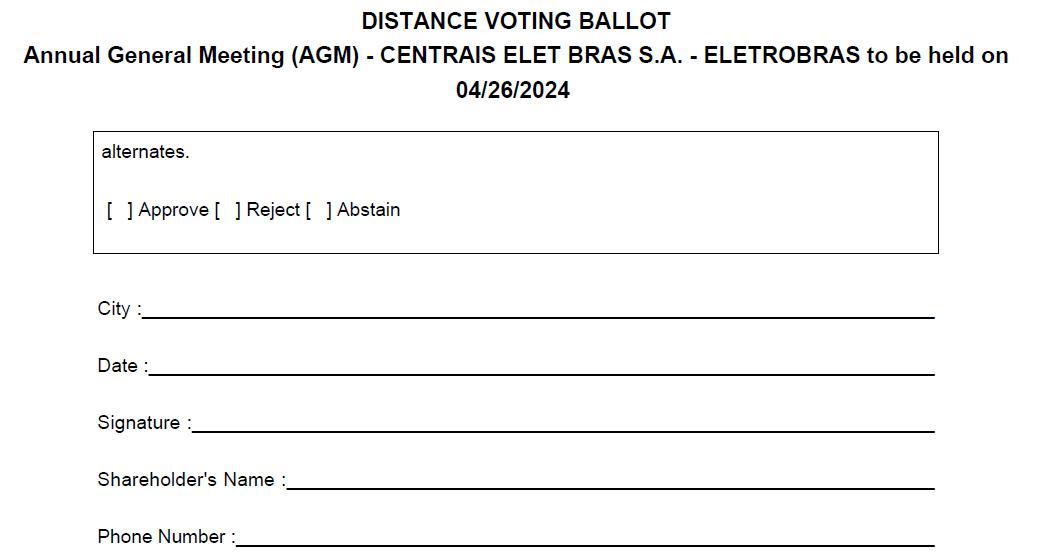Click the "DISTANCE VOTING BALLOT" title
Image resolution: width=1050 pixels, height=553 pixels.
coord(515,21)
